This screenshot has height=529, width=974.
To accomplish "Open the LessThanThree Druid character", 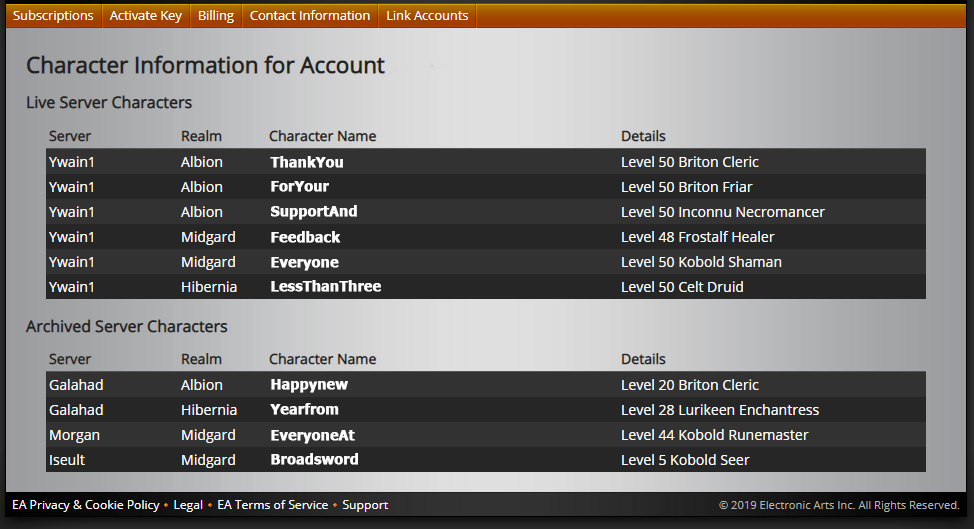I will pos(325,287).
